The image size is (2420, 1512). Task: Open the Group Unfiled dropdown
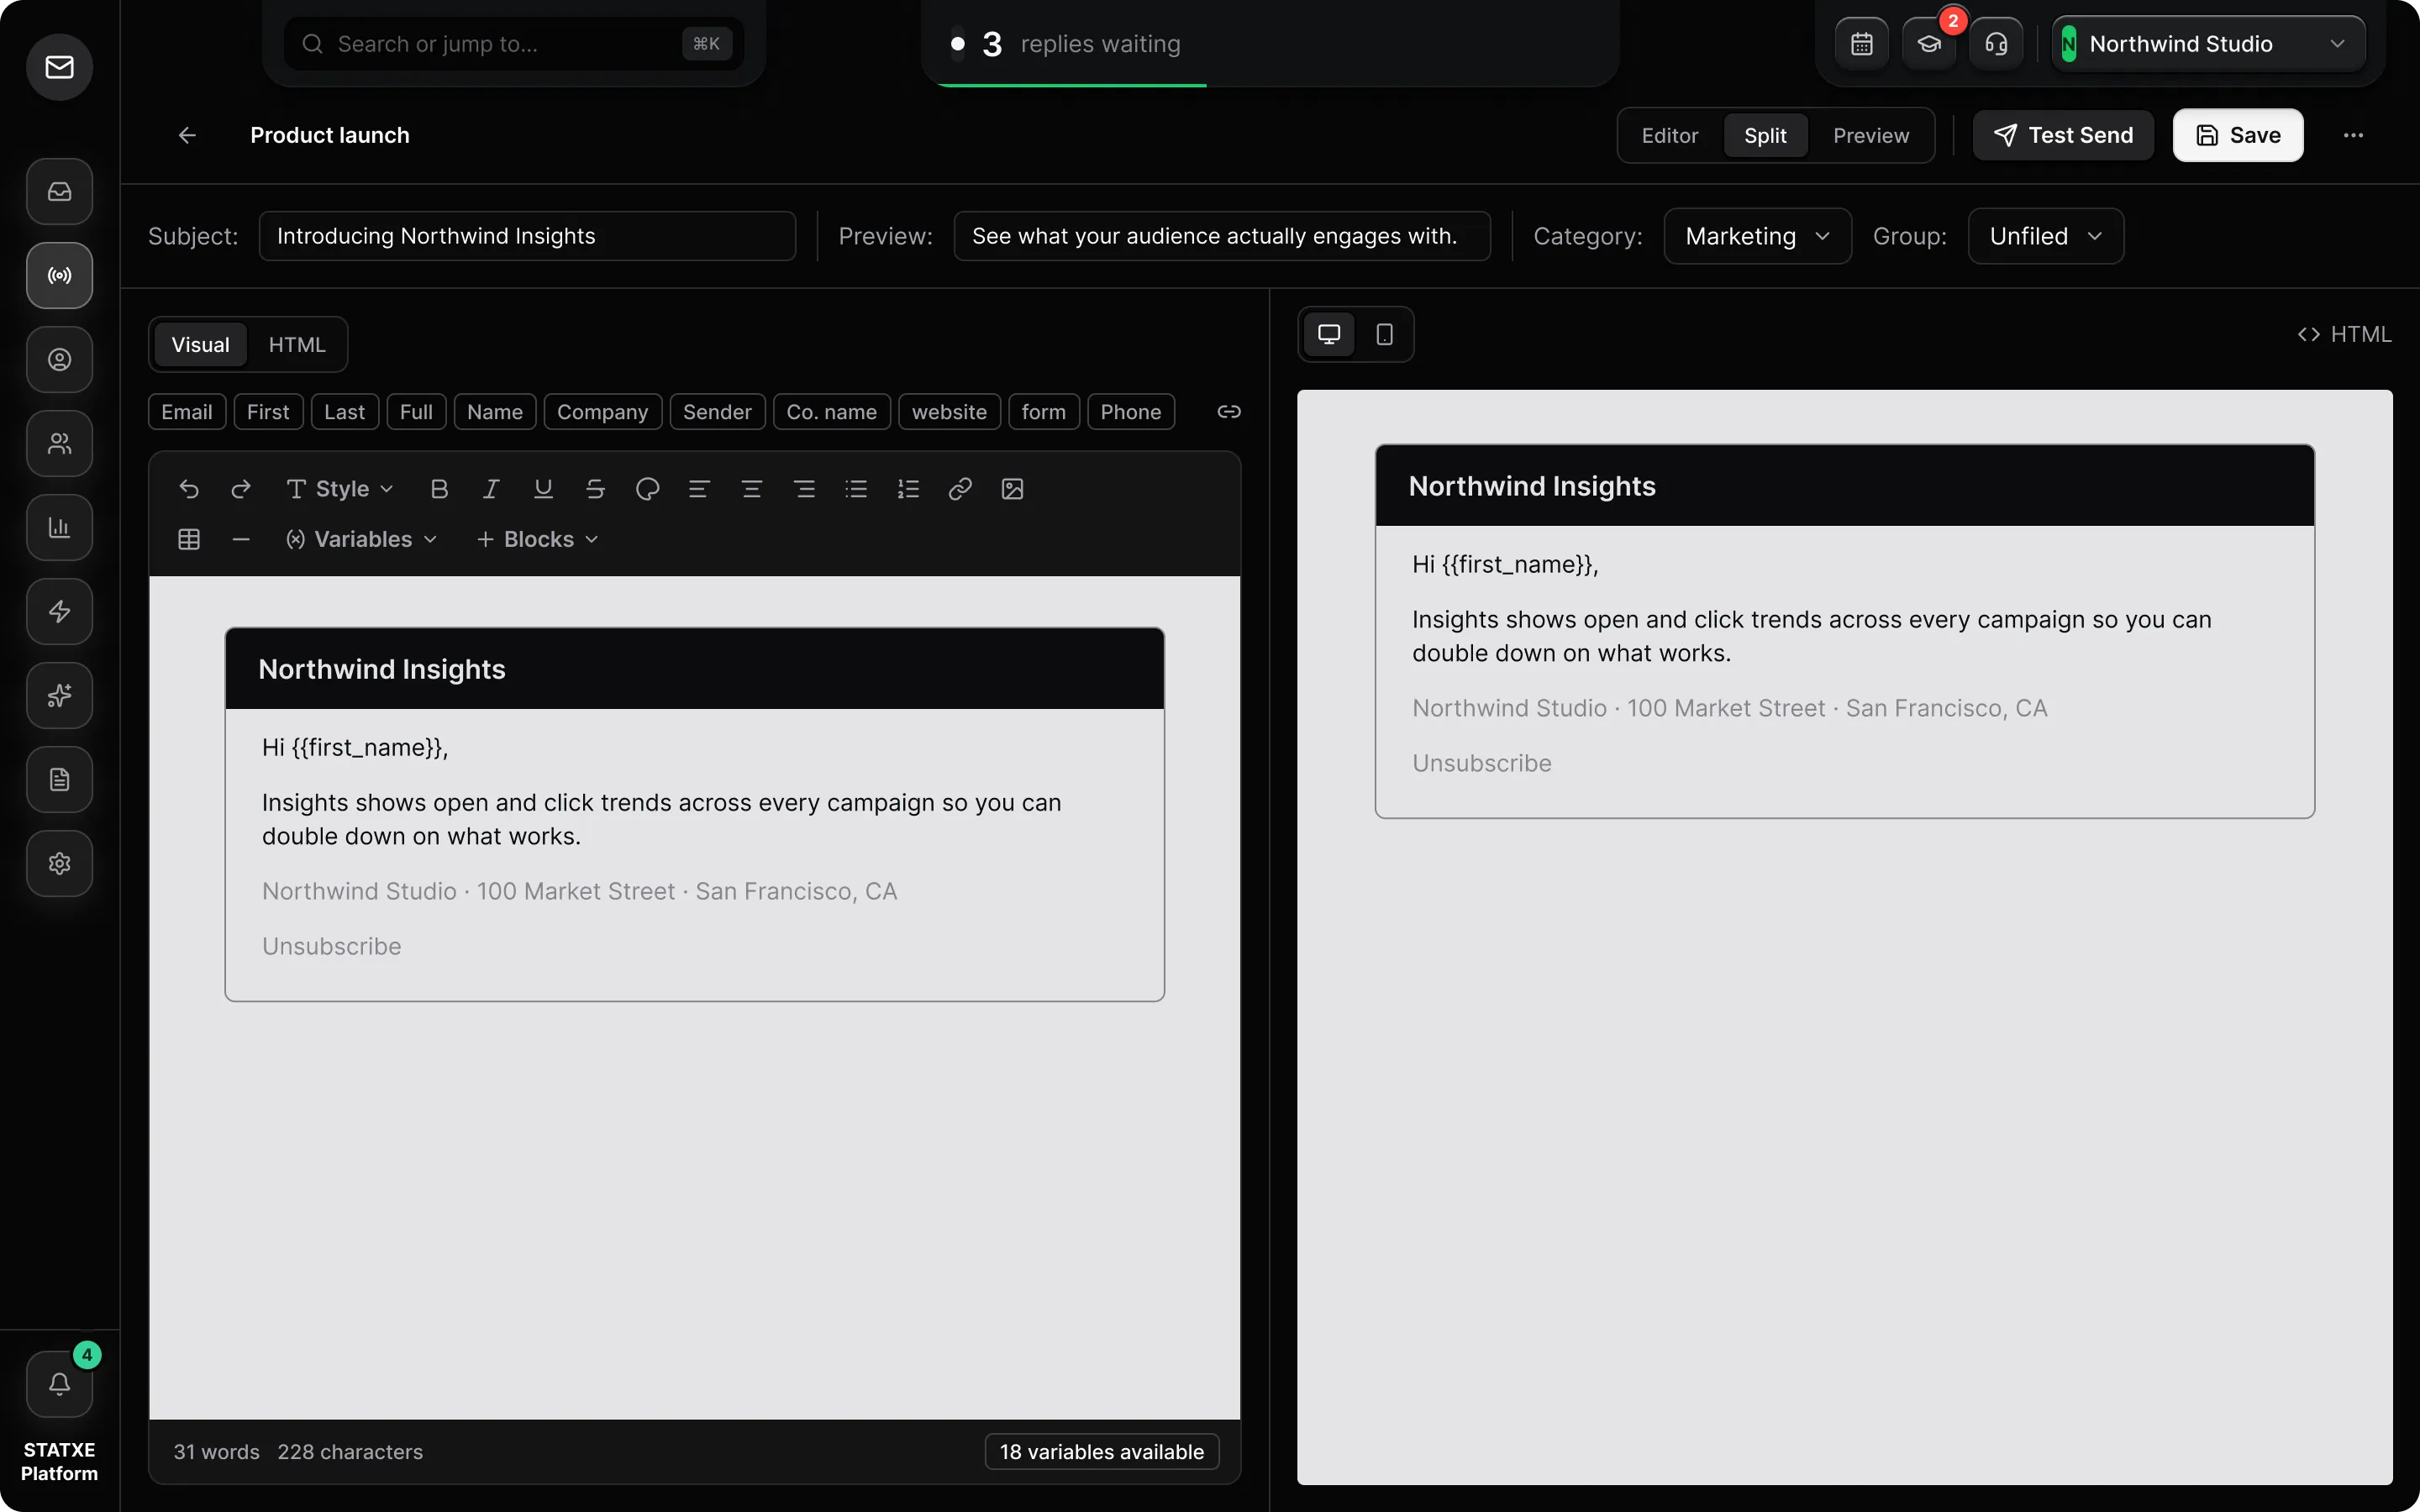(2045, 237)
